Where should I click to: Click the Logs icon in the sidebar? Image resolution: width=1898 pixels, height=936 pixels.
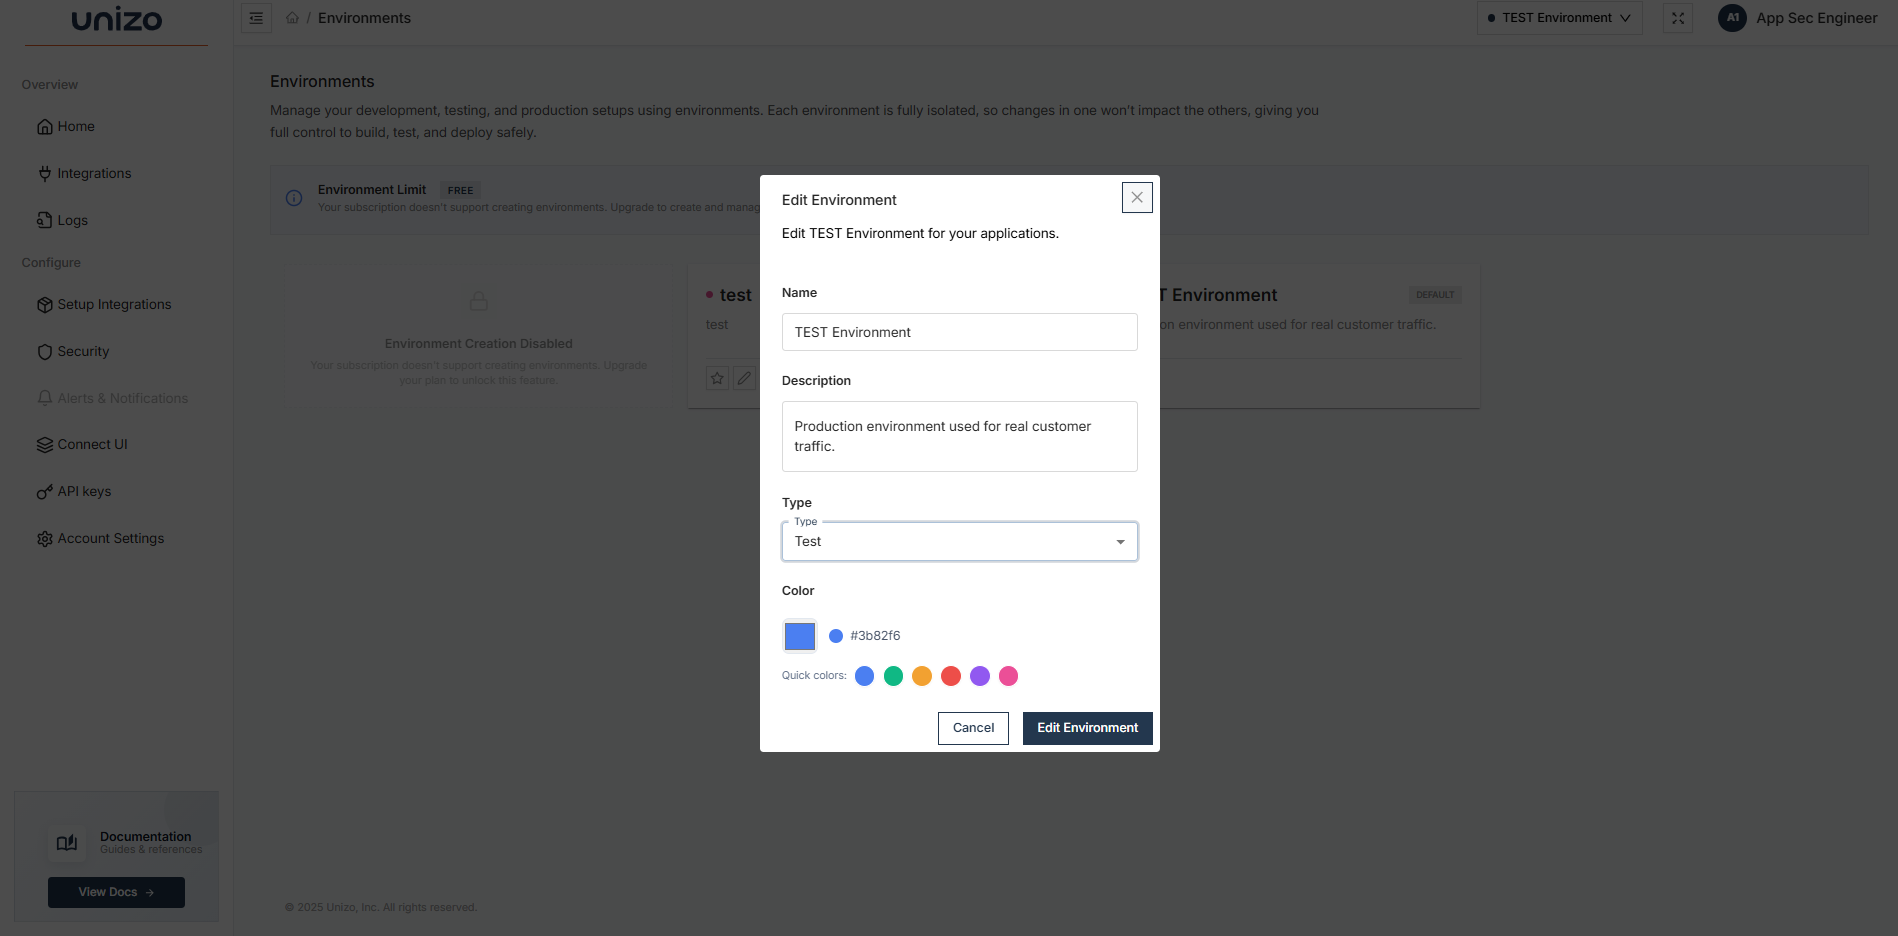click(45, 220)
